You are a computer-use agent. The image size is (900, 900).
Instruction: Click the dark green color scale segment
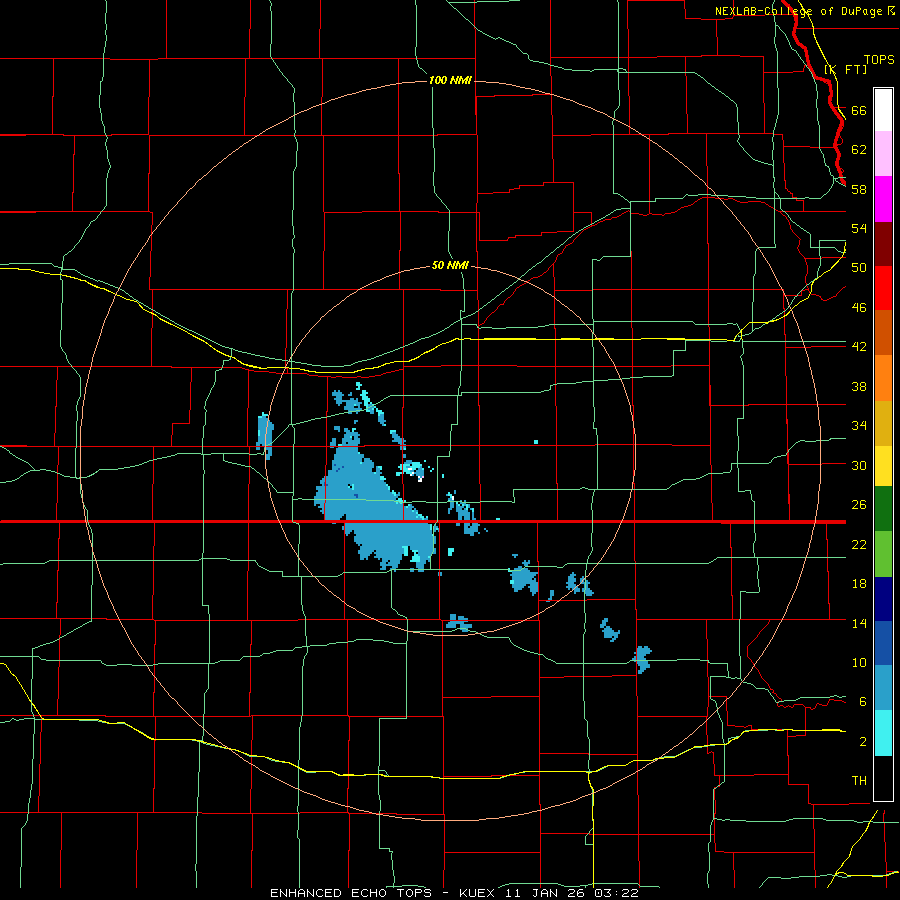tap(883, 509)
